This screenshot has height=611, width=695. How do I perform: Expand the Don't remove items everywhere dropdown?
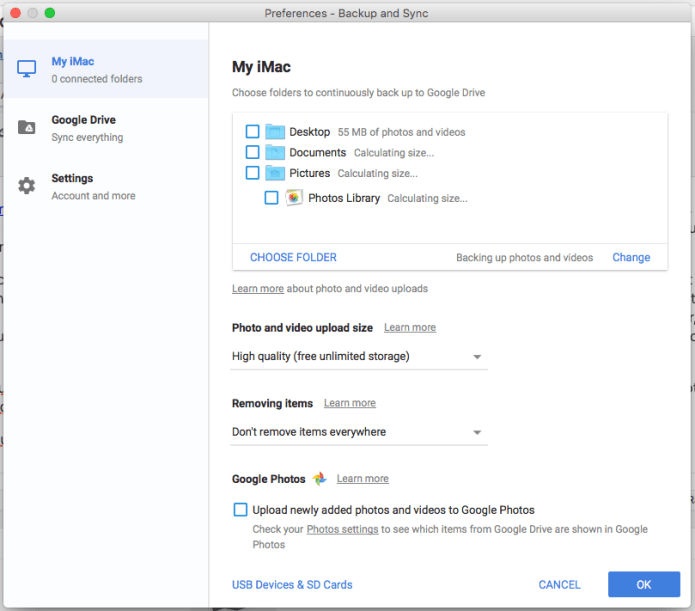coord(359,433)
